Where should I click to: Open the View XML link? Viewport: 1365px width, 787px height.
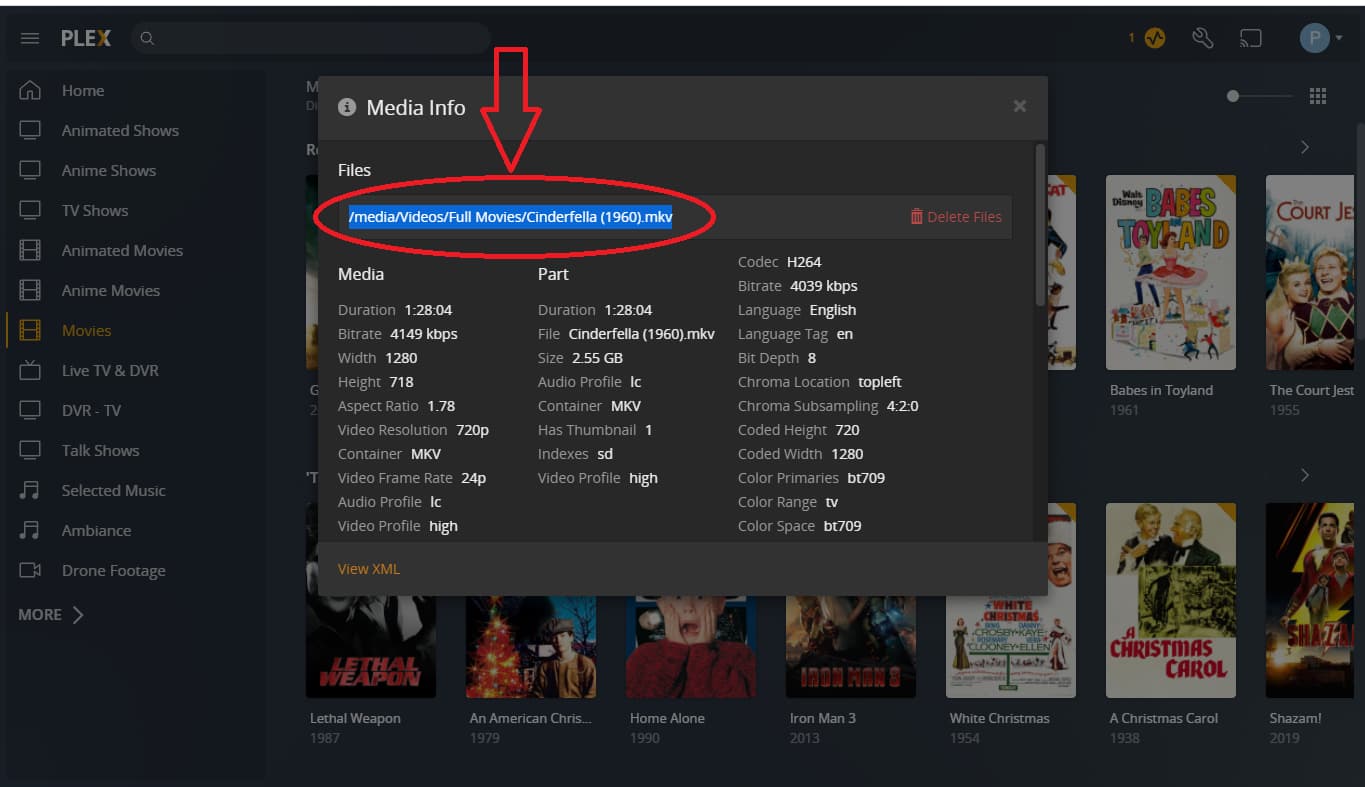point(369,569)
